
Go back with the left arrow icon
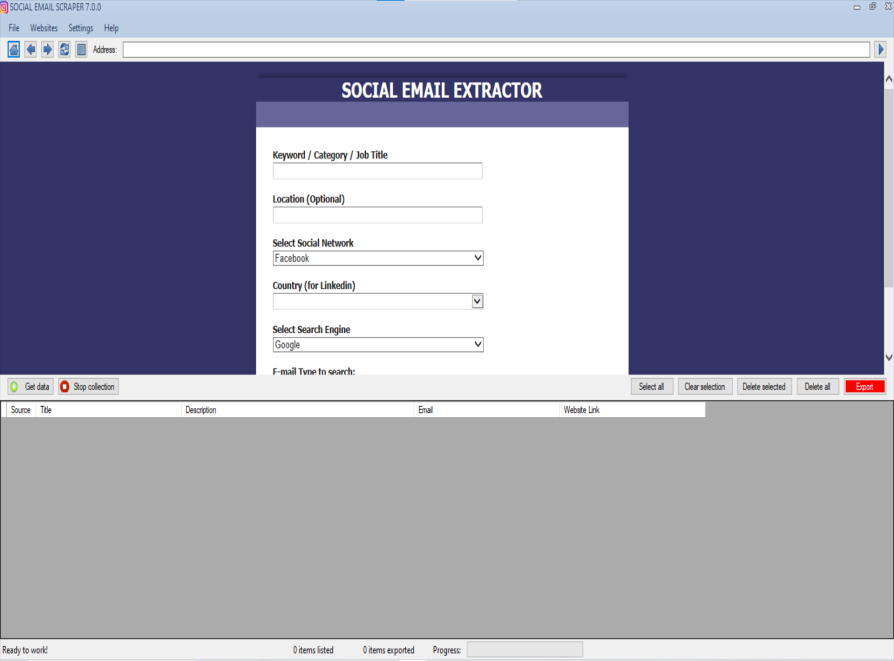pyautogui.click(x=31, y=50)
